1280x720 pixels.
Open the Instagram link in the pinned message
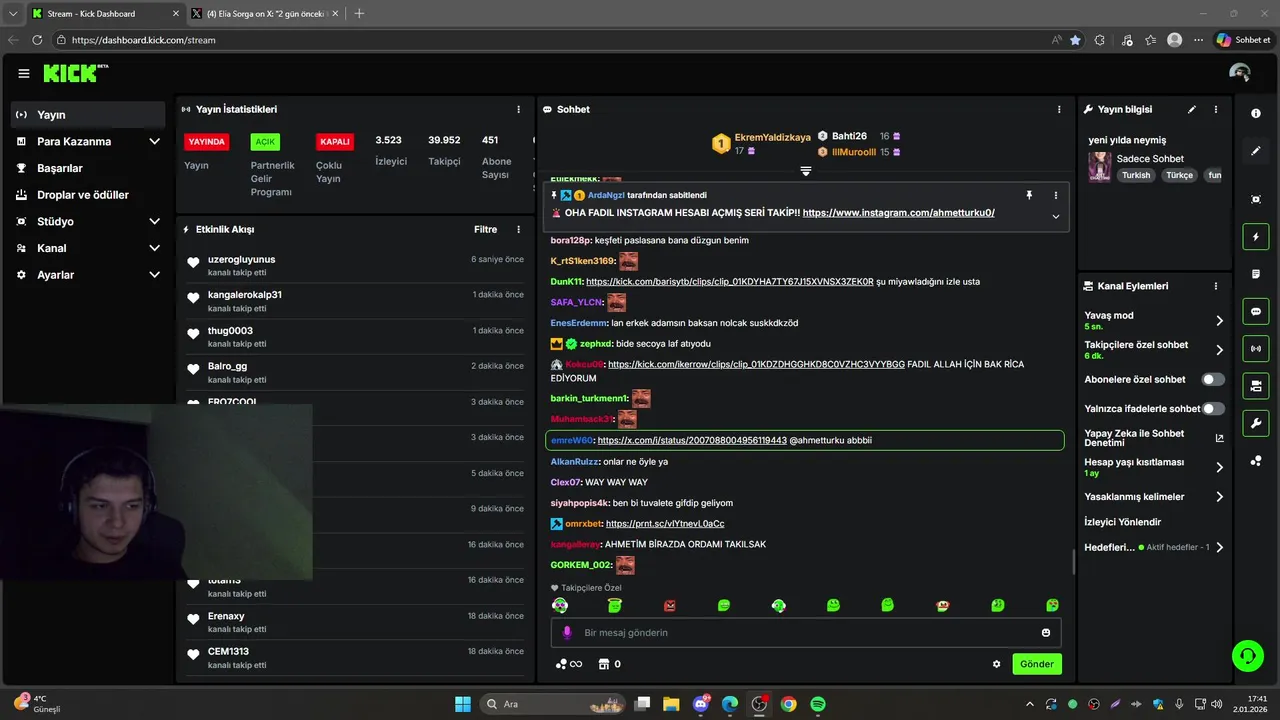point(898,213)
